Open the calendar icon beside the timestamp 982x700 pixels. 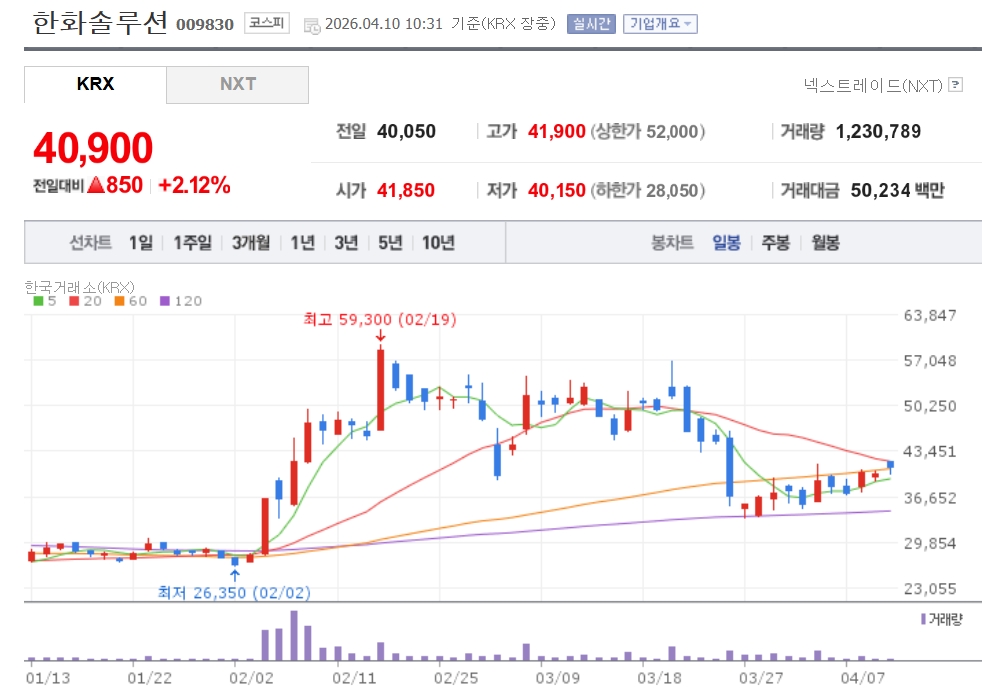pos(311,26)
